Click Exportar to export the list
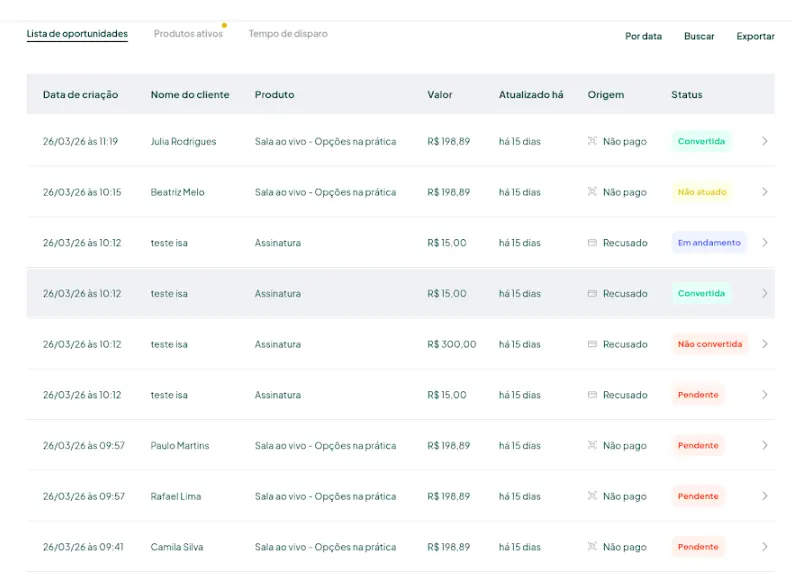This screenshot has width=793, height=579. (755, 36)
